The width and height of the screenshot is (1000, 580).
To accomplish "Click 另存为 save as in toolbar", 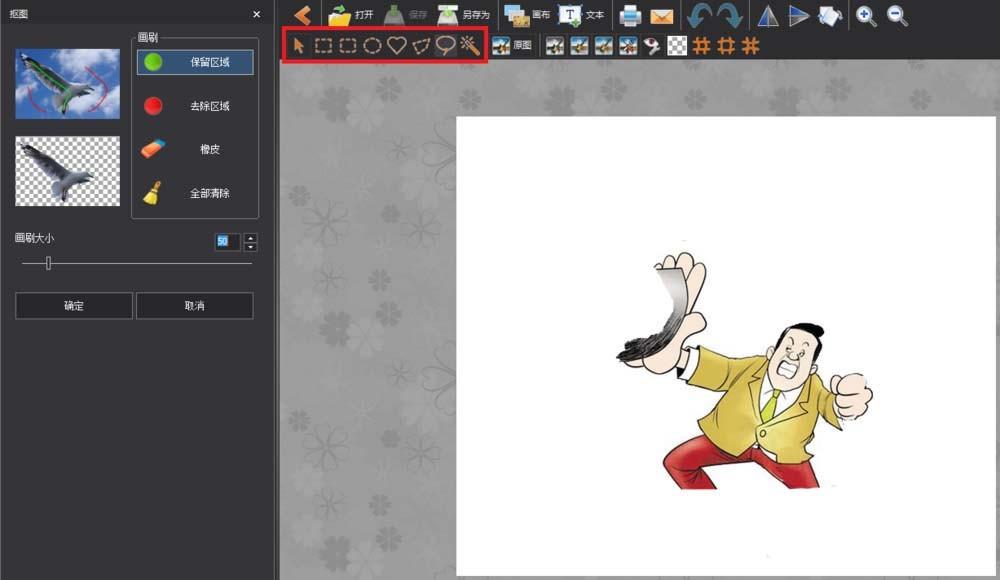I will click(462, 16).
